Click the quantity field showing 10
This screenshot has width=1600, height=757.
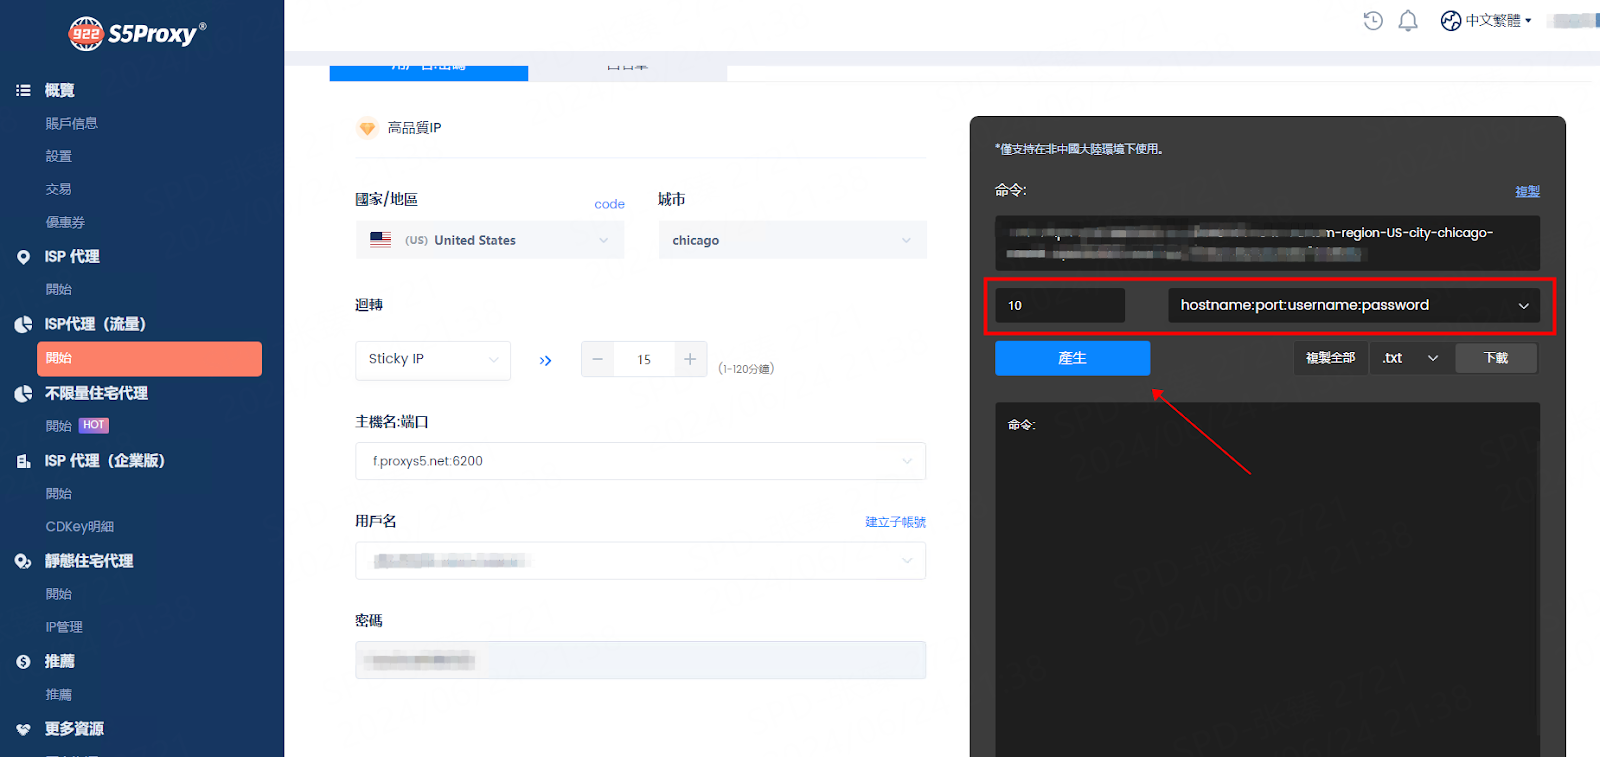1059,305
